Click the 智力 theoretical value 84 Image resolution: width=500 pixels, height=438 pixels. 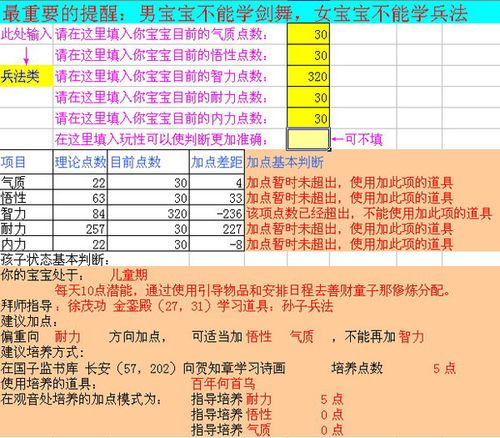pyautogui.click(x=80, y=213)
